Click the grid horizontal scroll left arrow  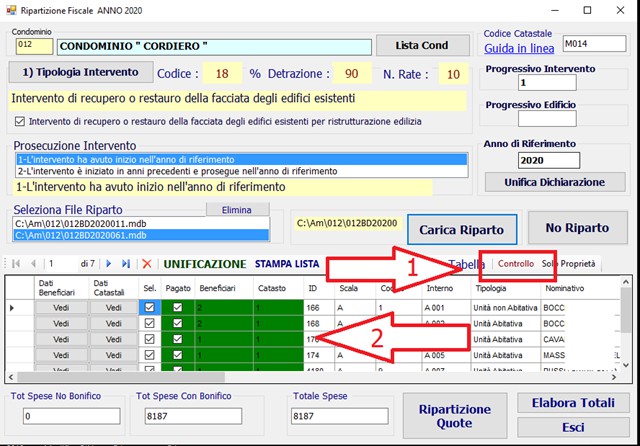point(11,377)
